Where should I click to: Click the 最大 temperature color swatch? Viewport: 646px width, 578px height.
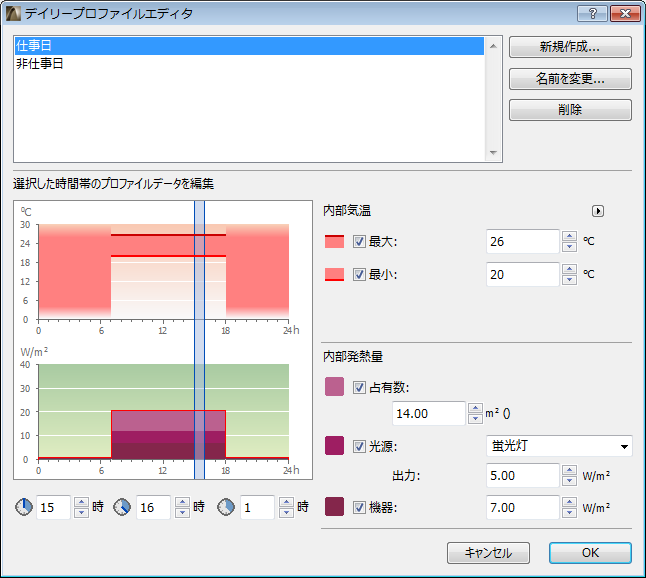334,241
